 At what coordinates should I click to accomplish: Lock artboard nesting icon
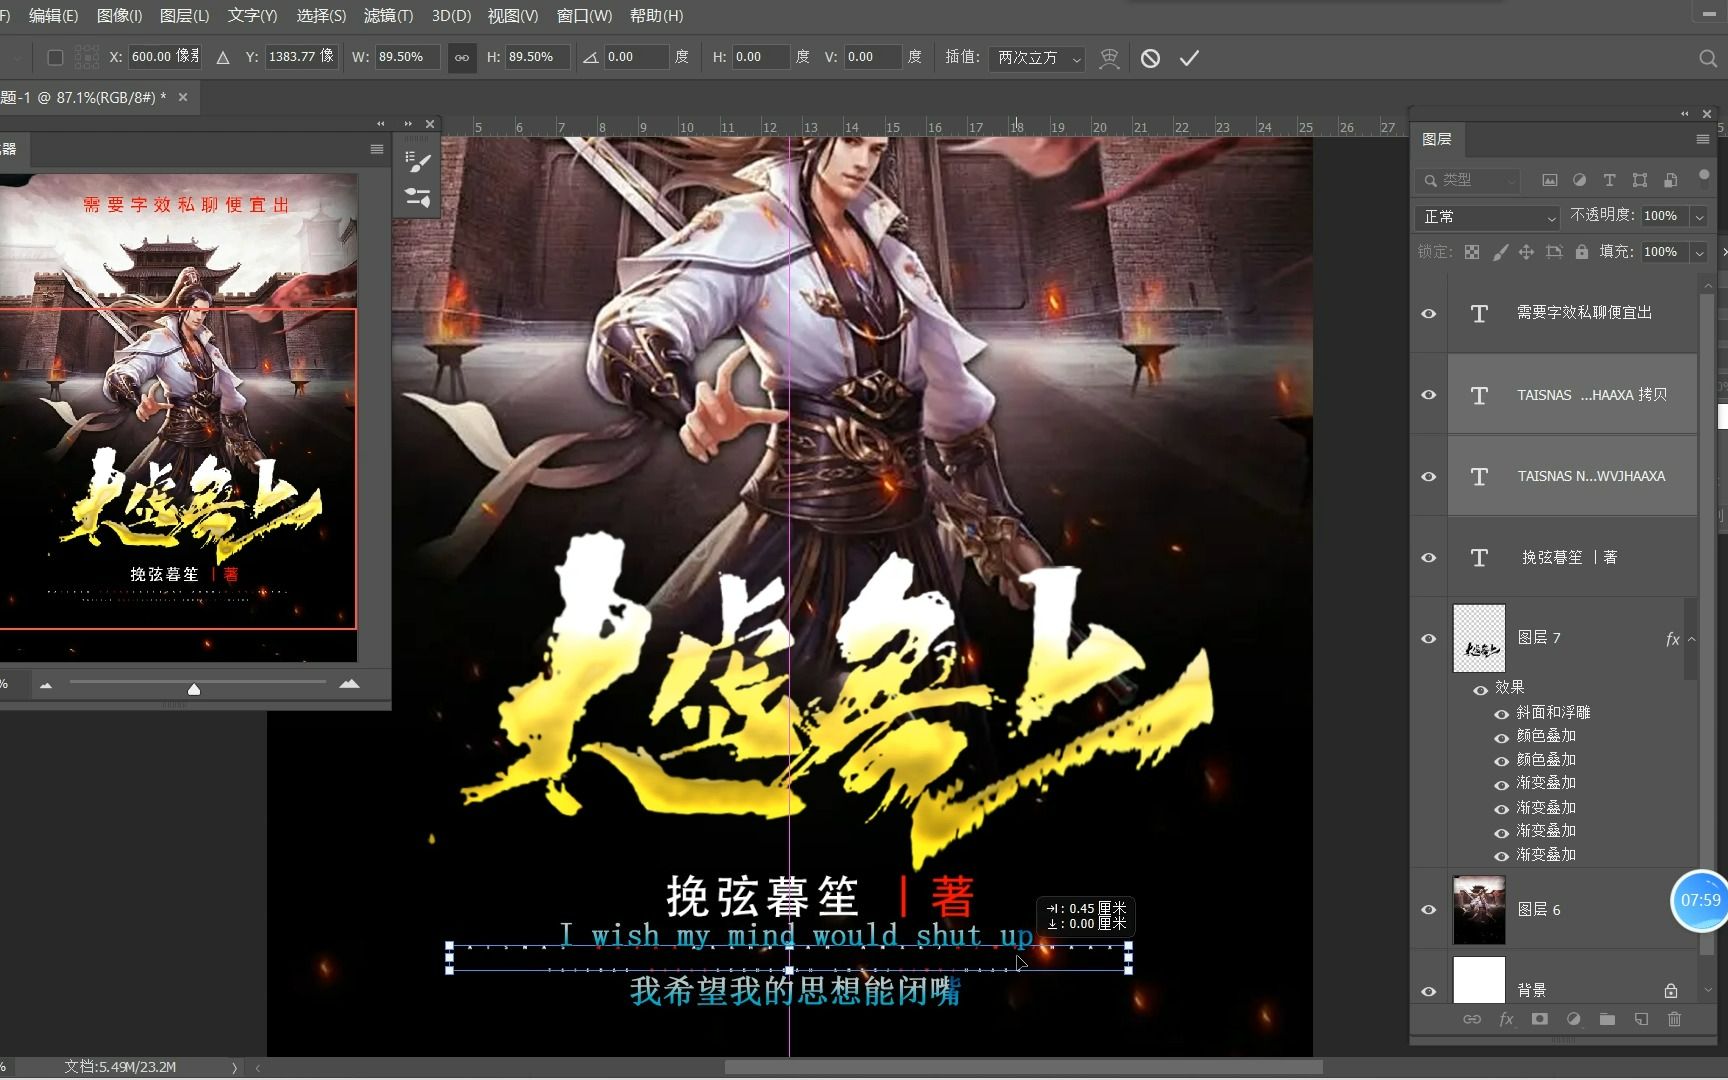[x=1554, y=252]
